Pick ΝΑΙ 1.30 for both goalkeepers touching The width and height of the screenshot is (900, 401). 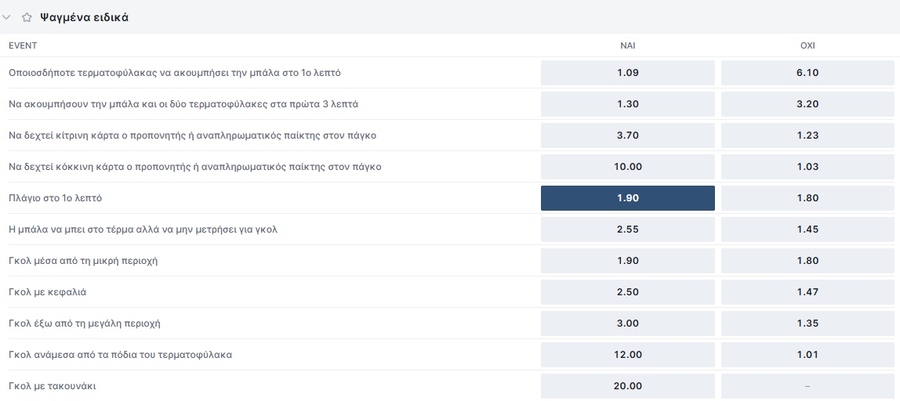click(628, 104)
